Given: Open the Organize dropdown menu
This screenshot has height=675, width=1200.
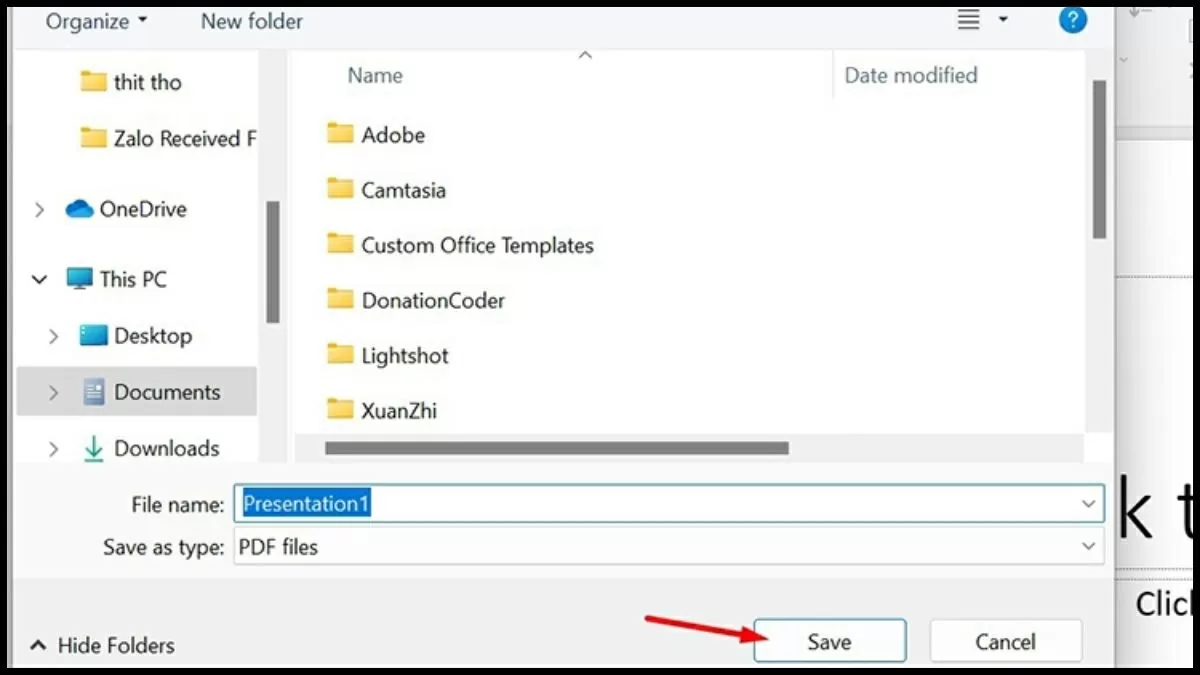Looking at the screenshot, I should coord(96,21).
